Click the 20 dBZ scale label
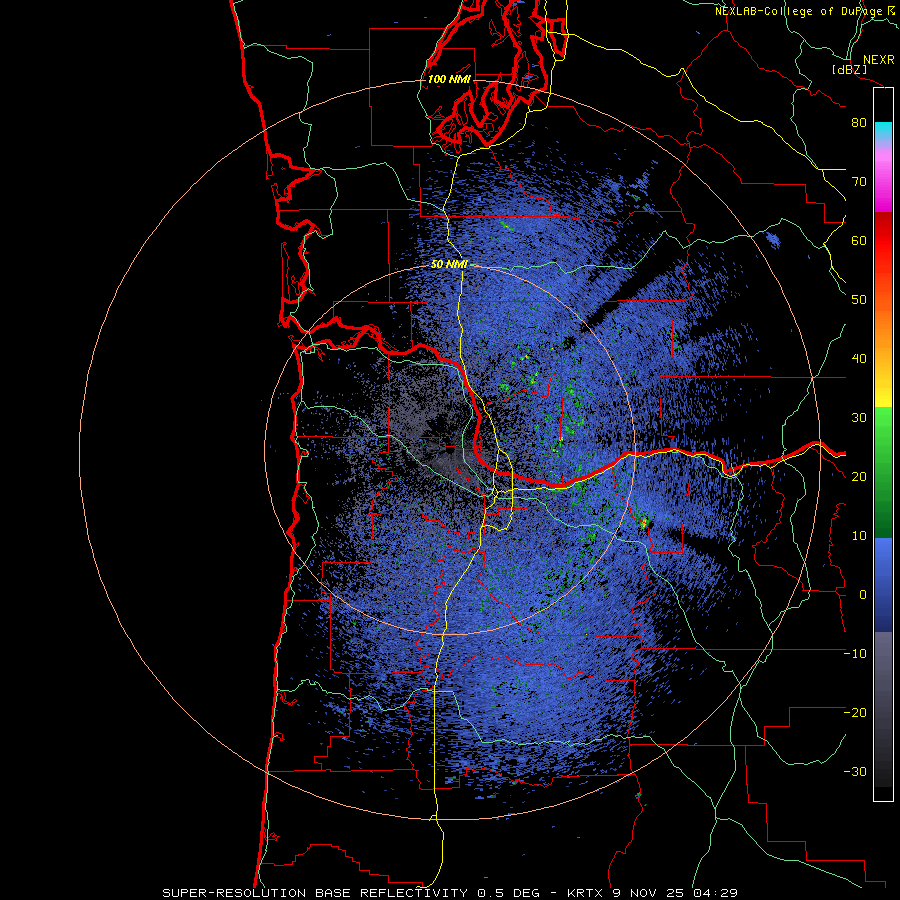 point(859,476)
